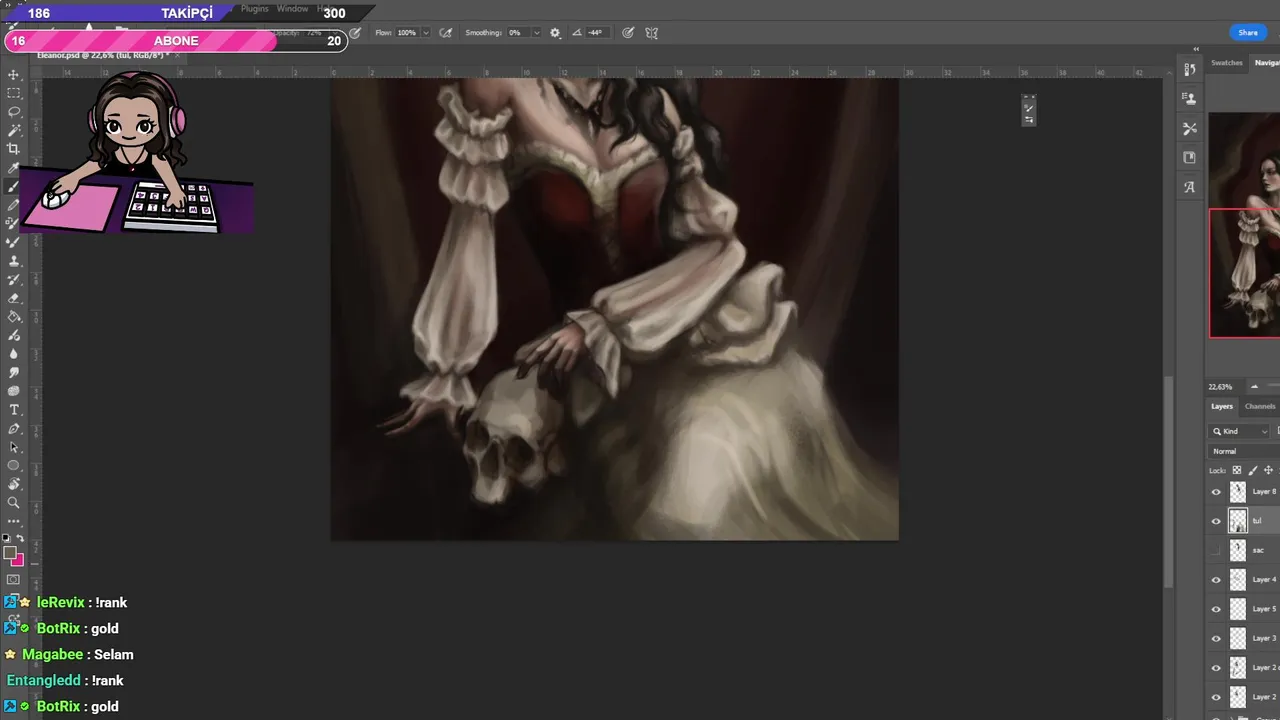Hide Layer 4 visibility eye
Screen dimensions: 1280x720
[1216, 580]
